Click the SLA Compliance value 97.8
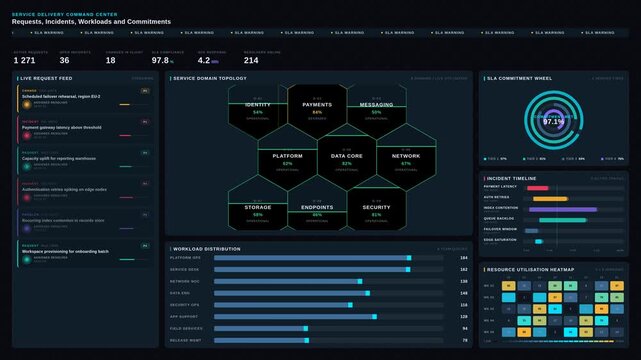 (x=160, y=60)
